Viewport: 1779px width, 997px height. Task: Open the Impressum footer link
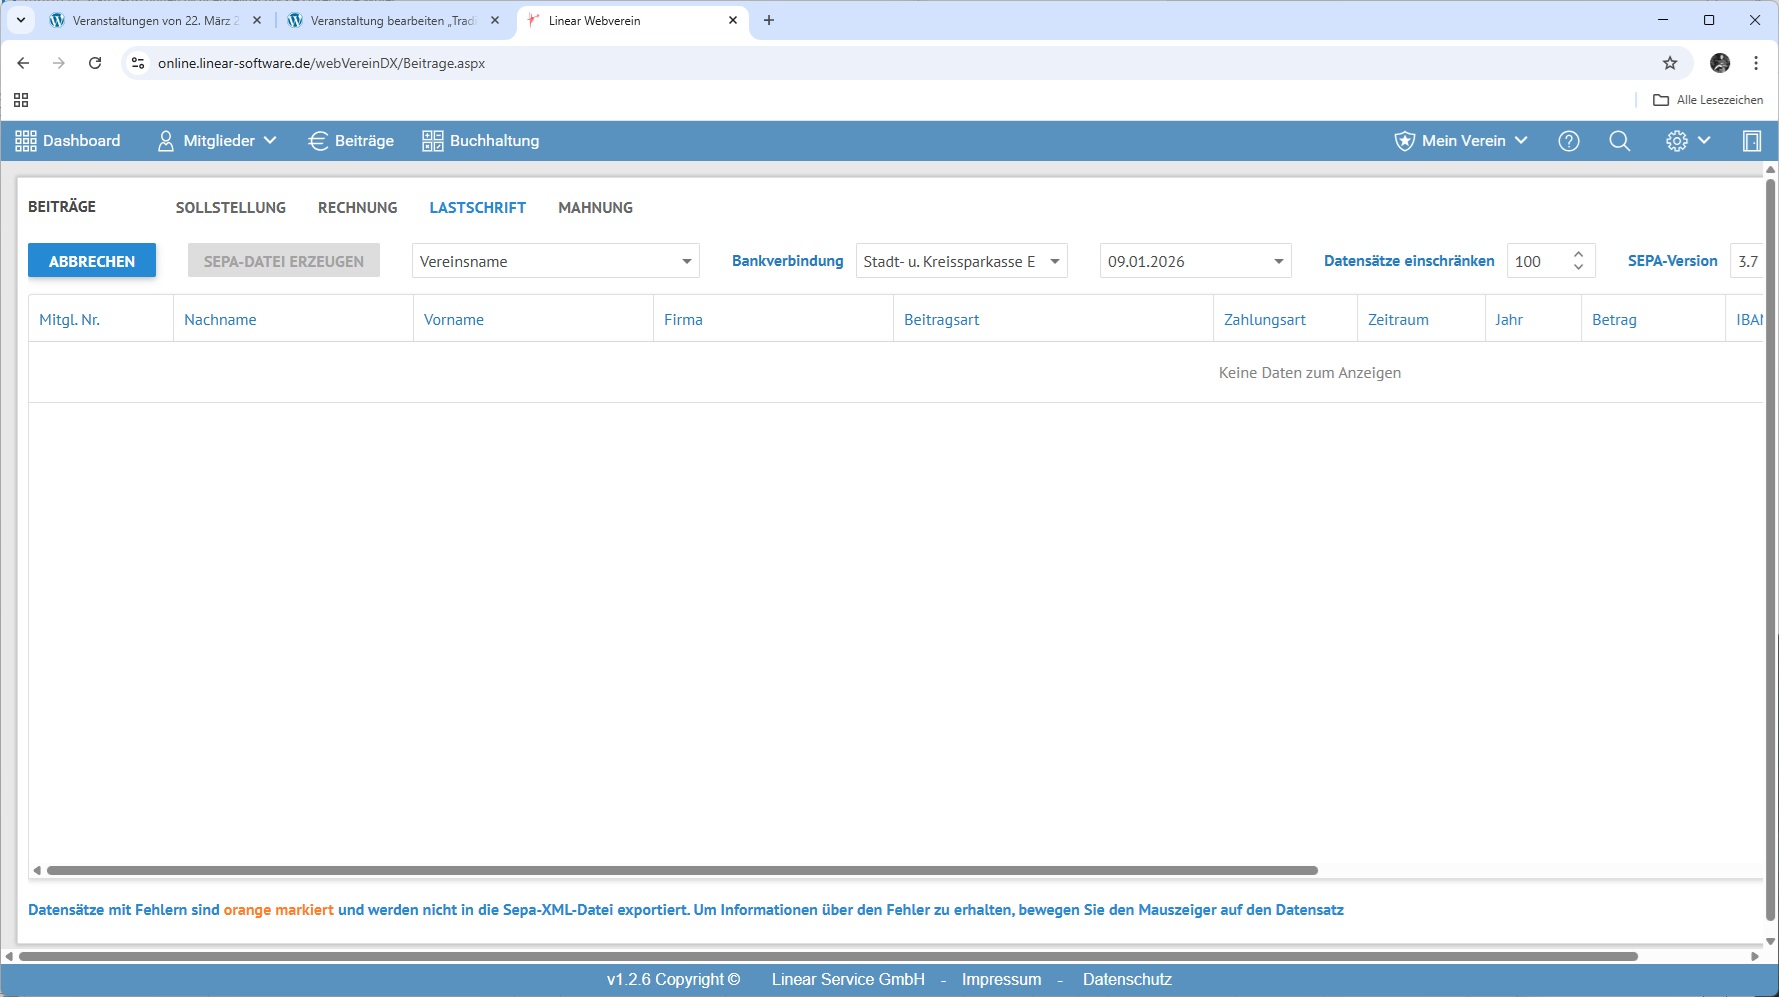(1001, 980)
